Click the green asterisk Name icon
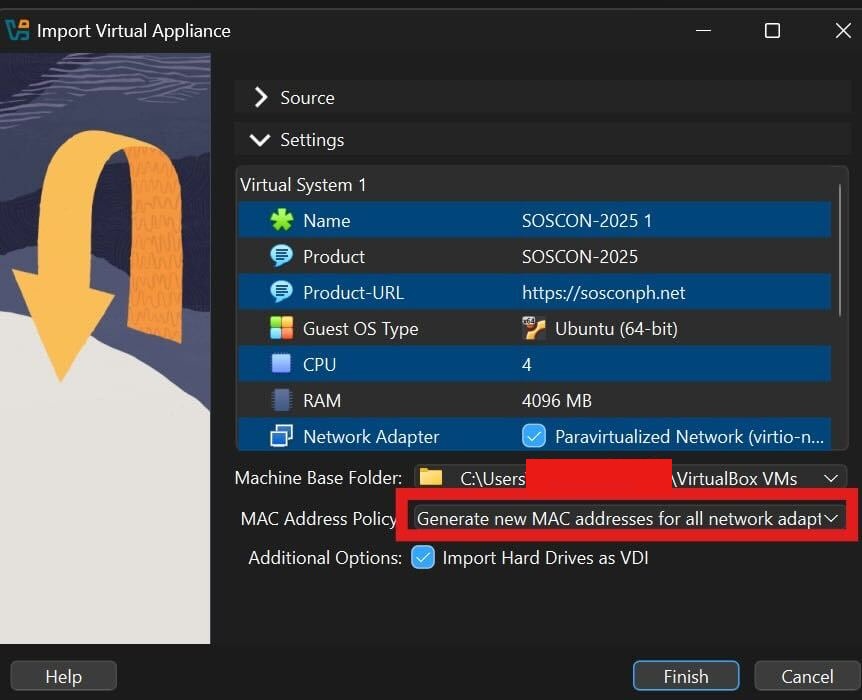 click(x=282, y=221)
